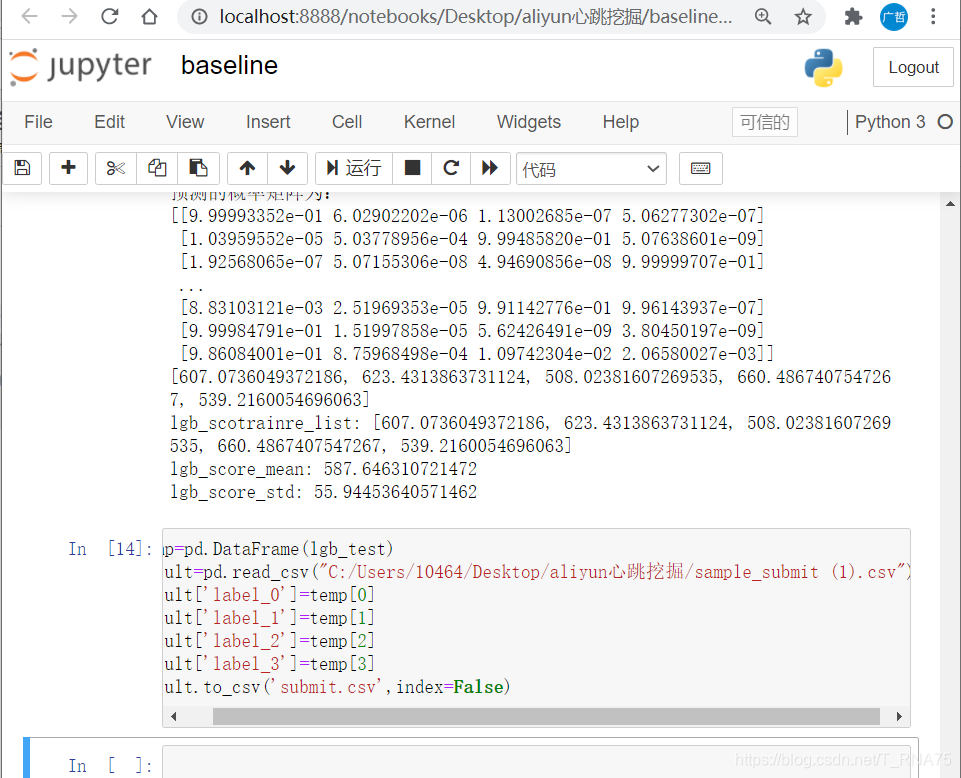Click the Python logo icon

point(823,67)
